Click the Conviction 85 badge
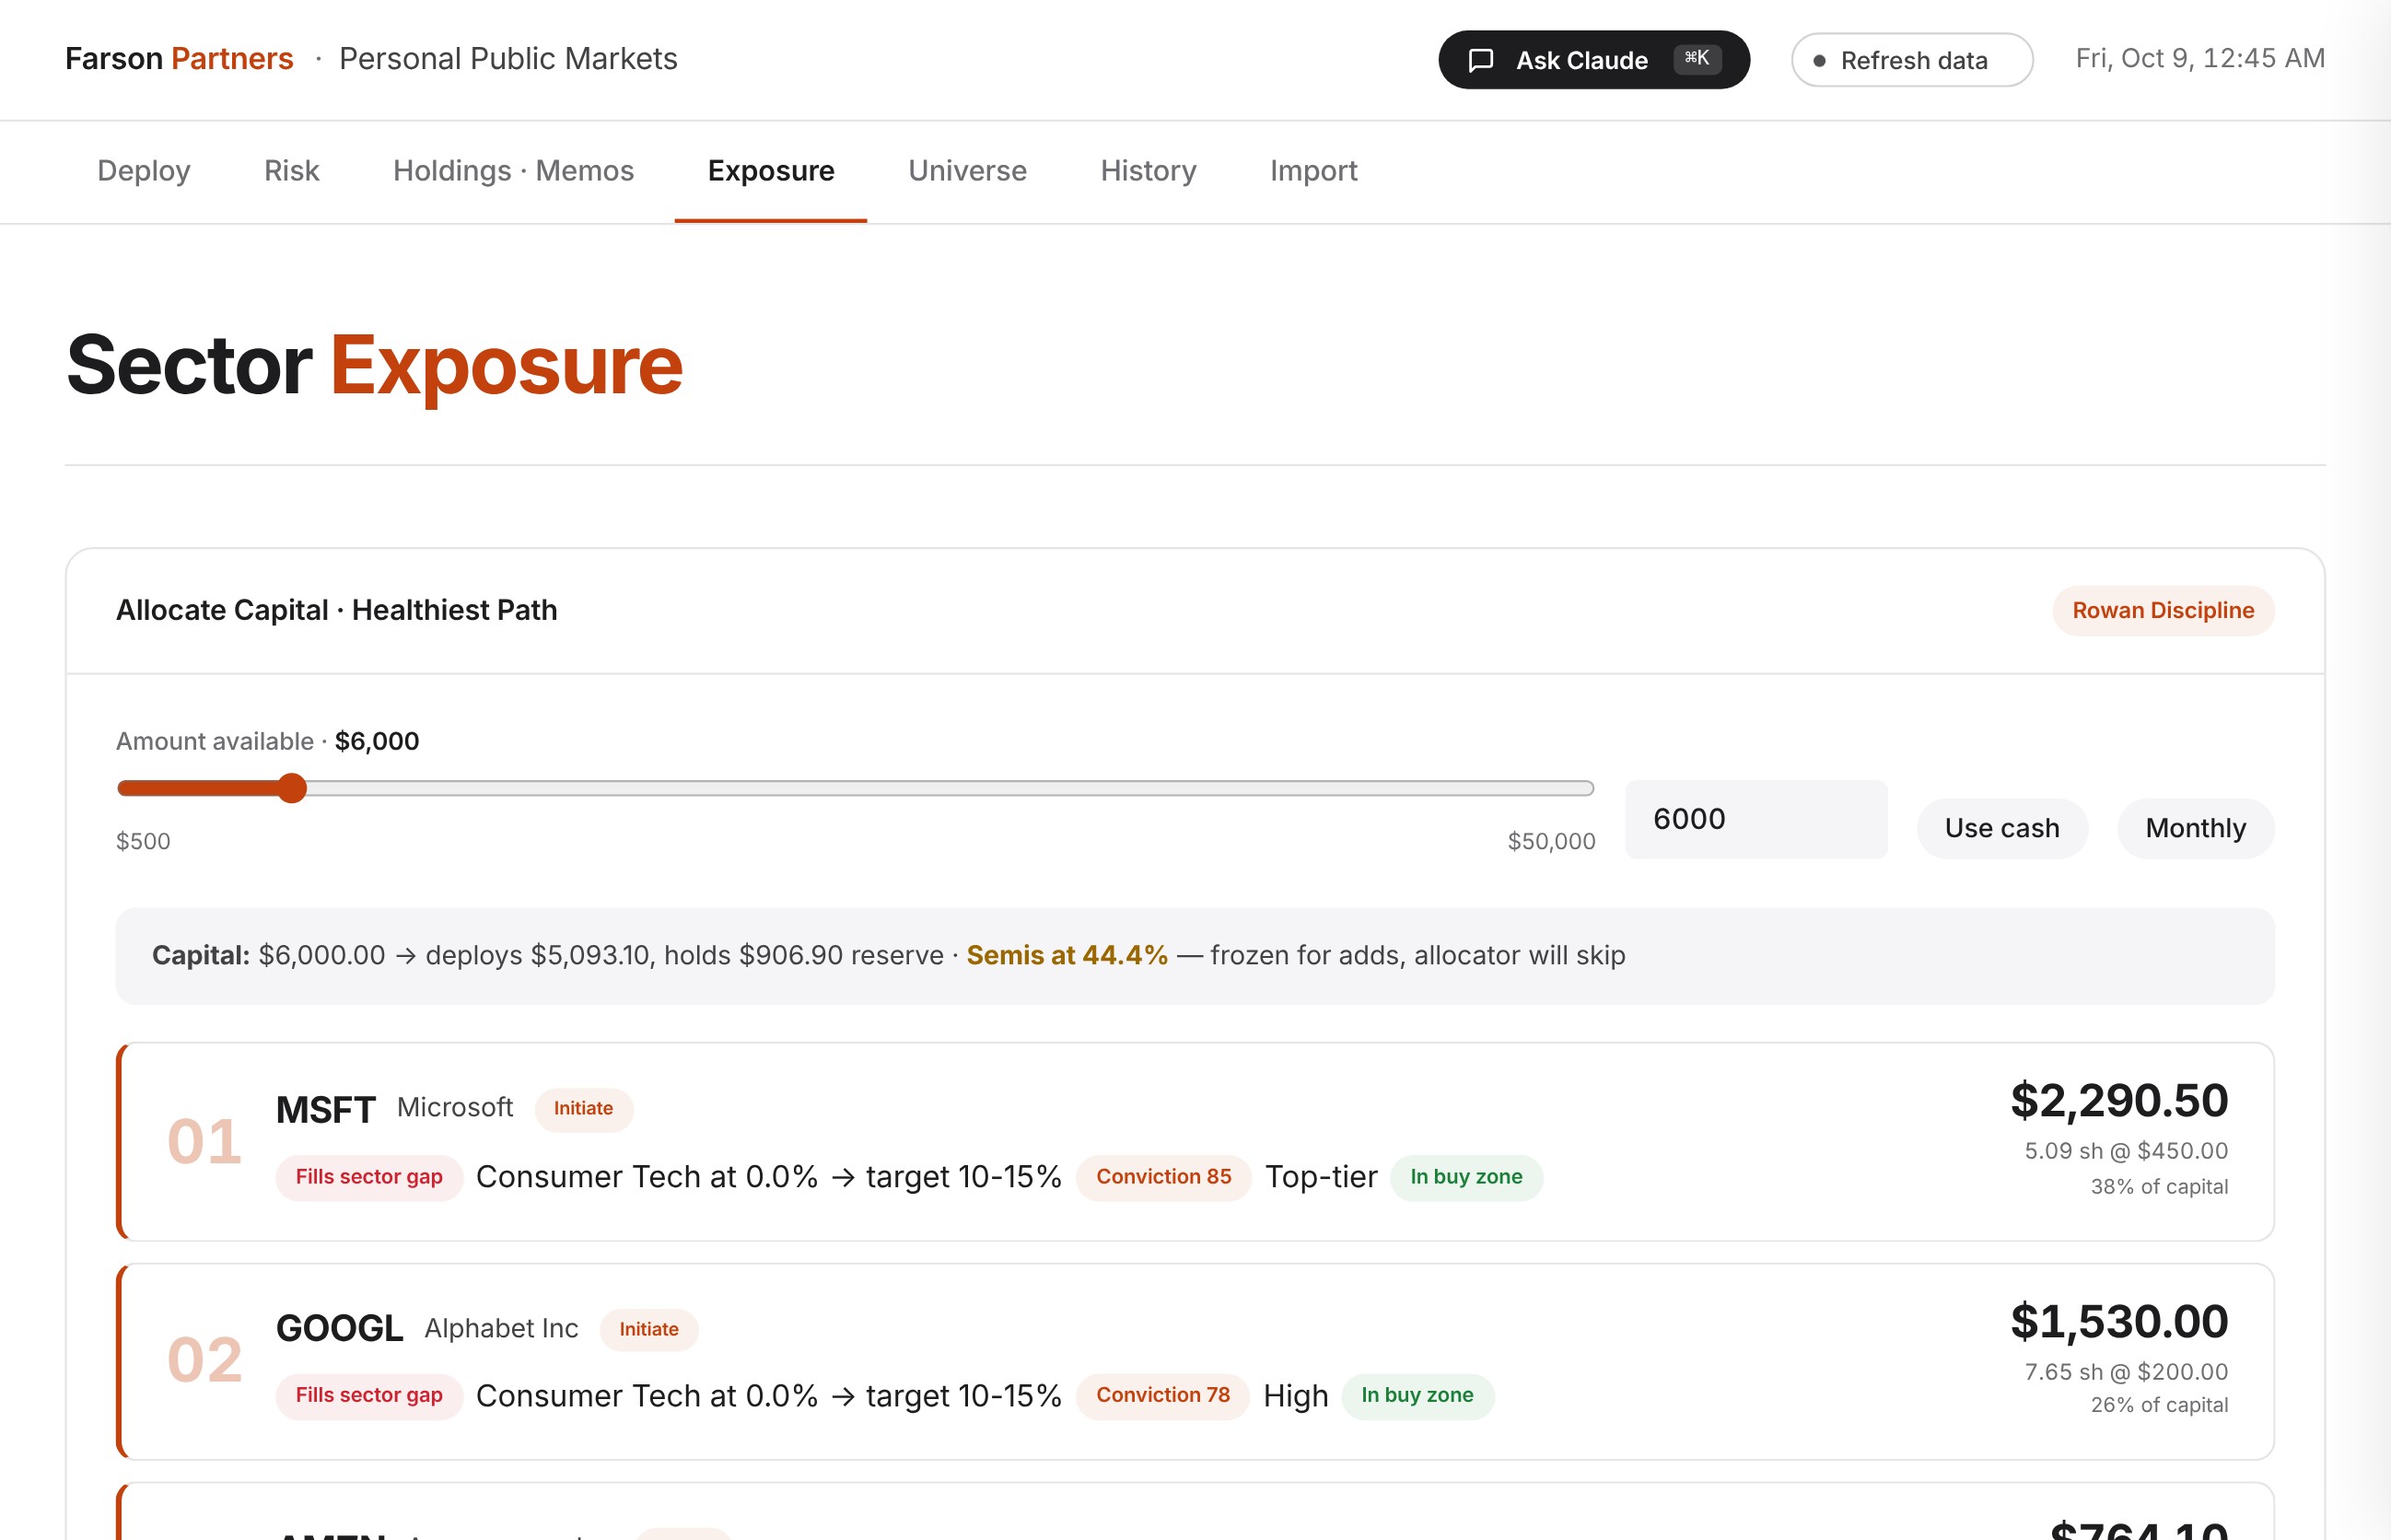 (1163, 1177)
